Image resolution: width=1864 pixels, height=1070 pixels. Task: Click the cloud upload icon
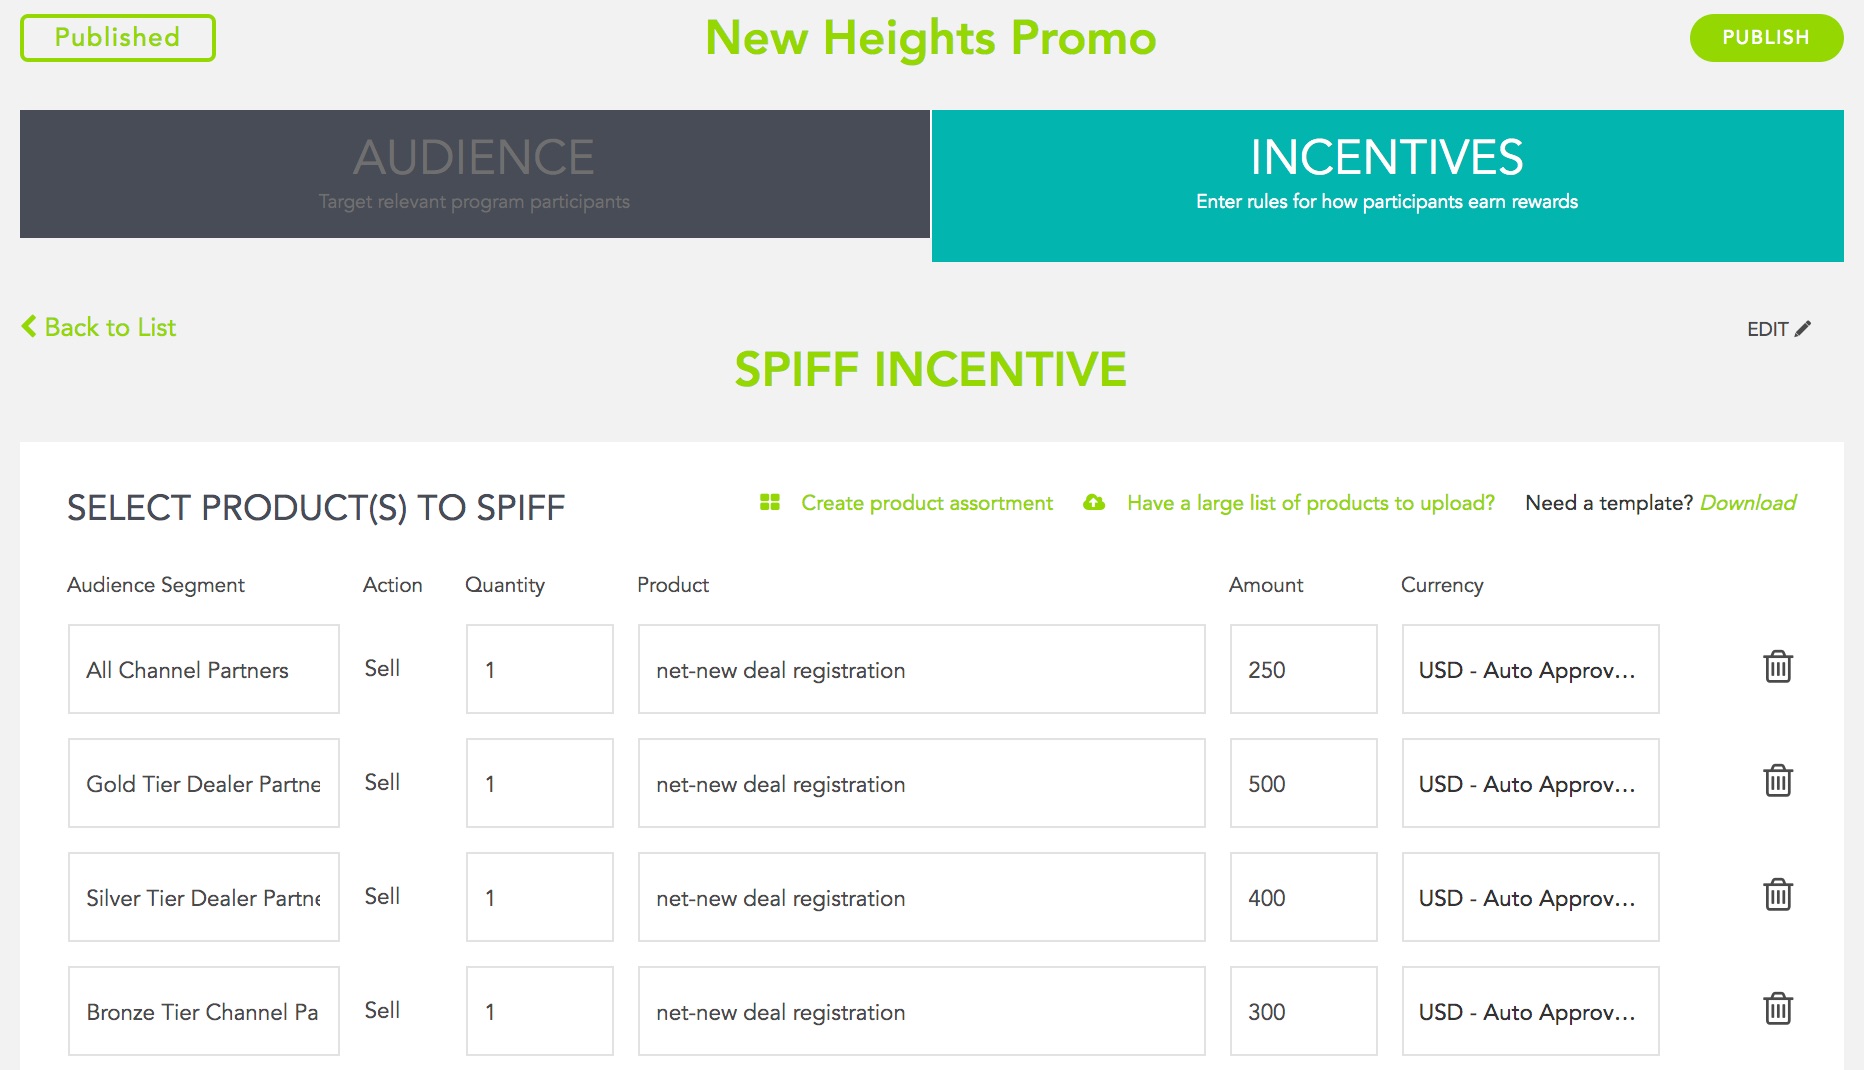point(1094,503)
